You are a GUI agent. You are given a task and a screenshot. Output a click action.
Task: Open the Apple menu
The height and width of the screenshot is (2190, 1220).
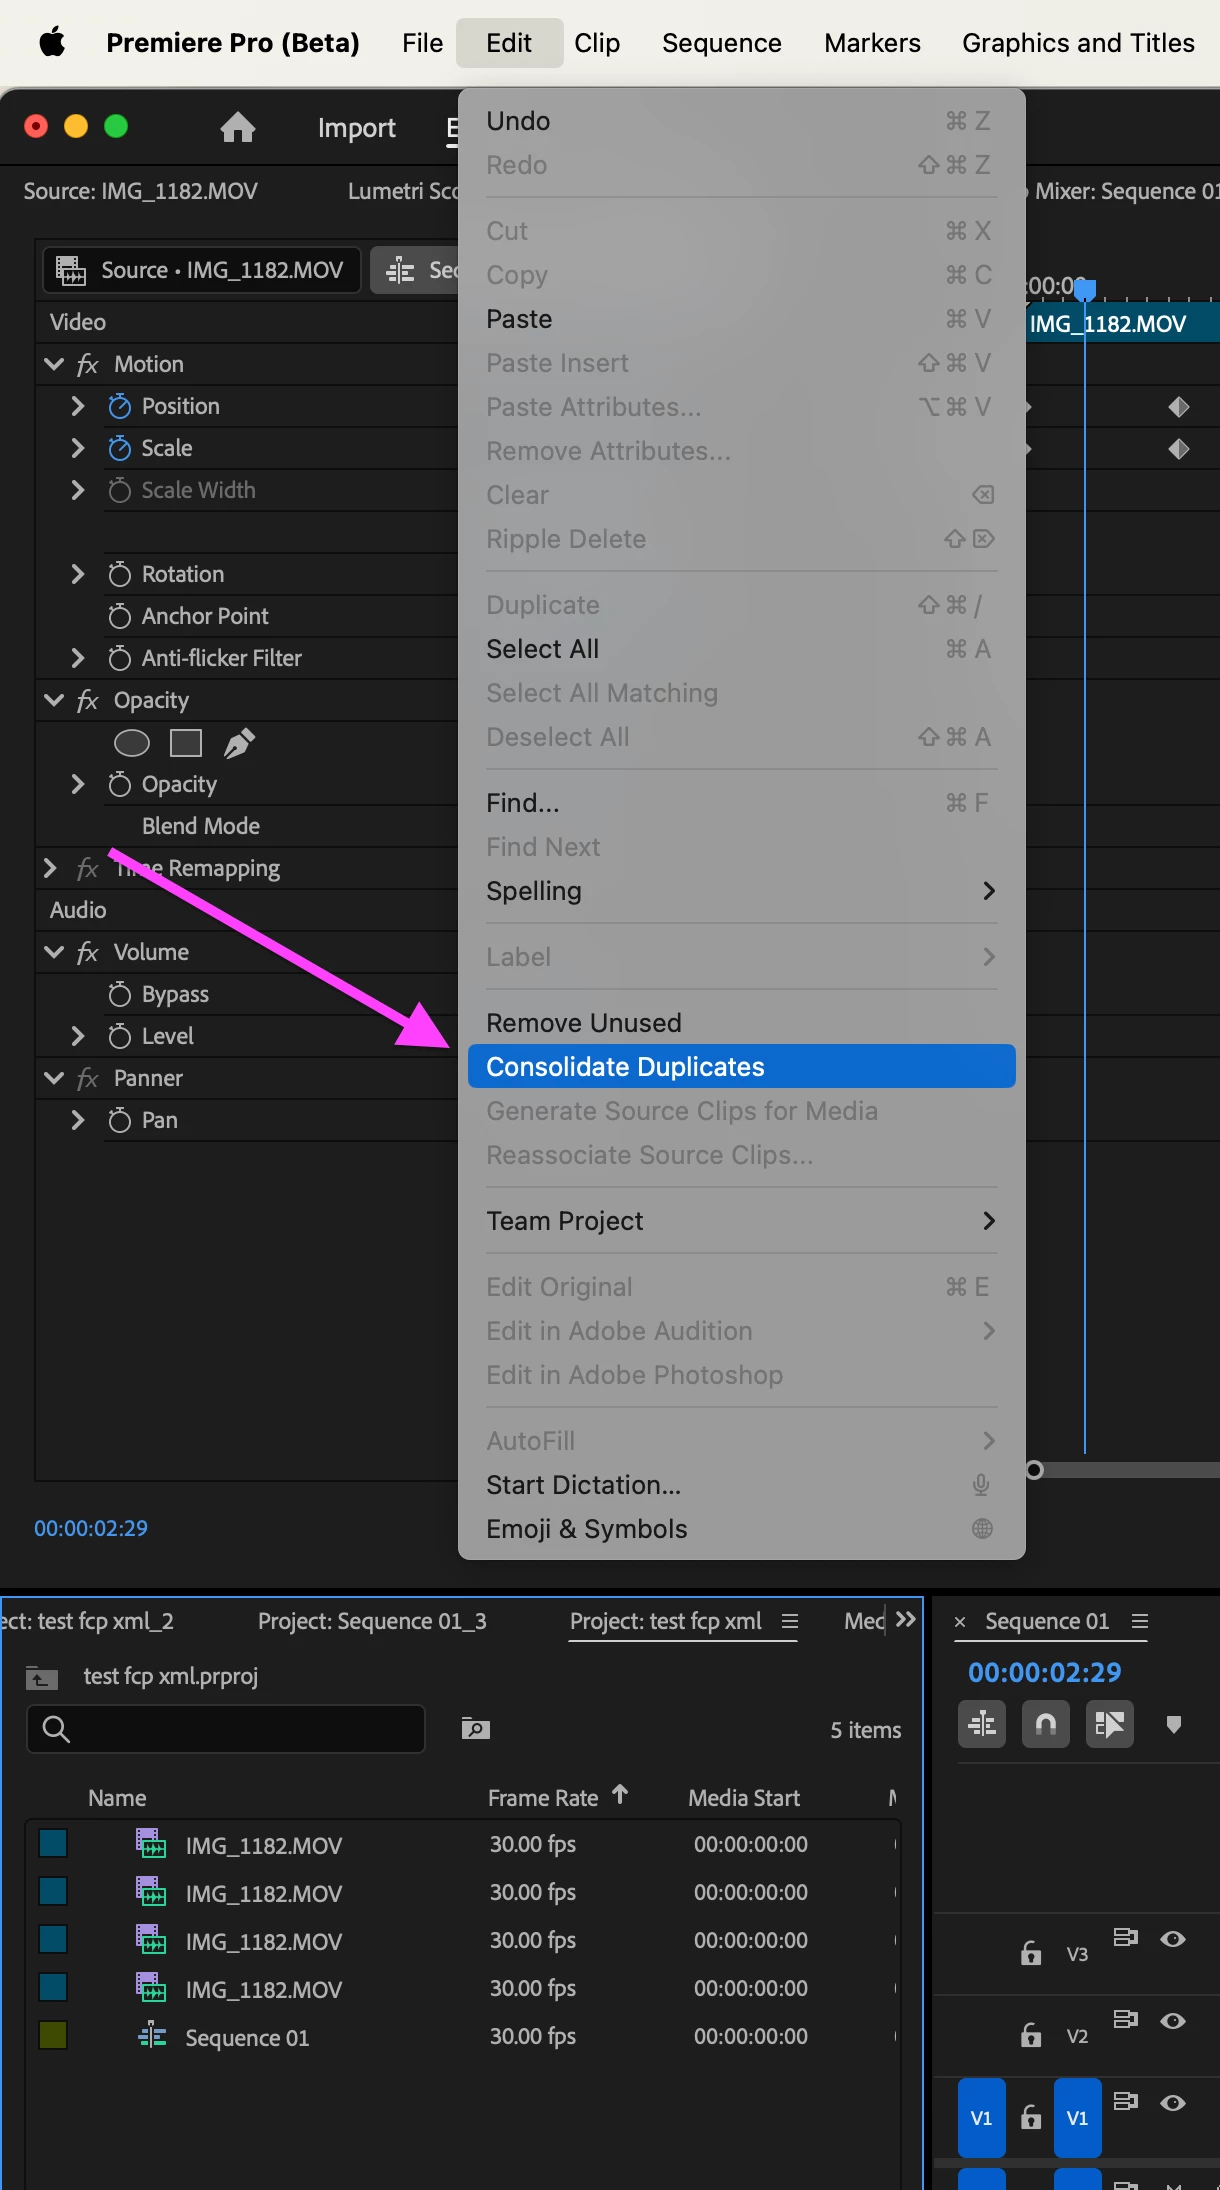click(x=52, y=43)
